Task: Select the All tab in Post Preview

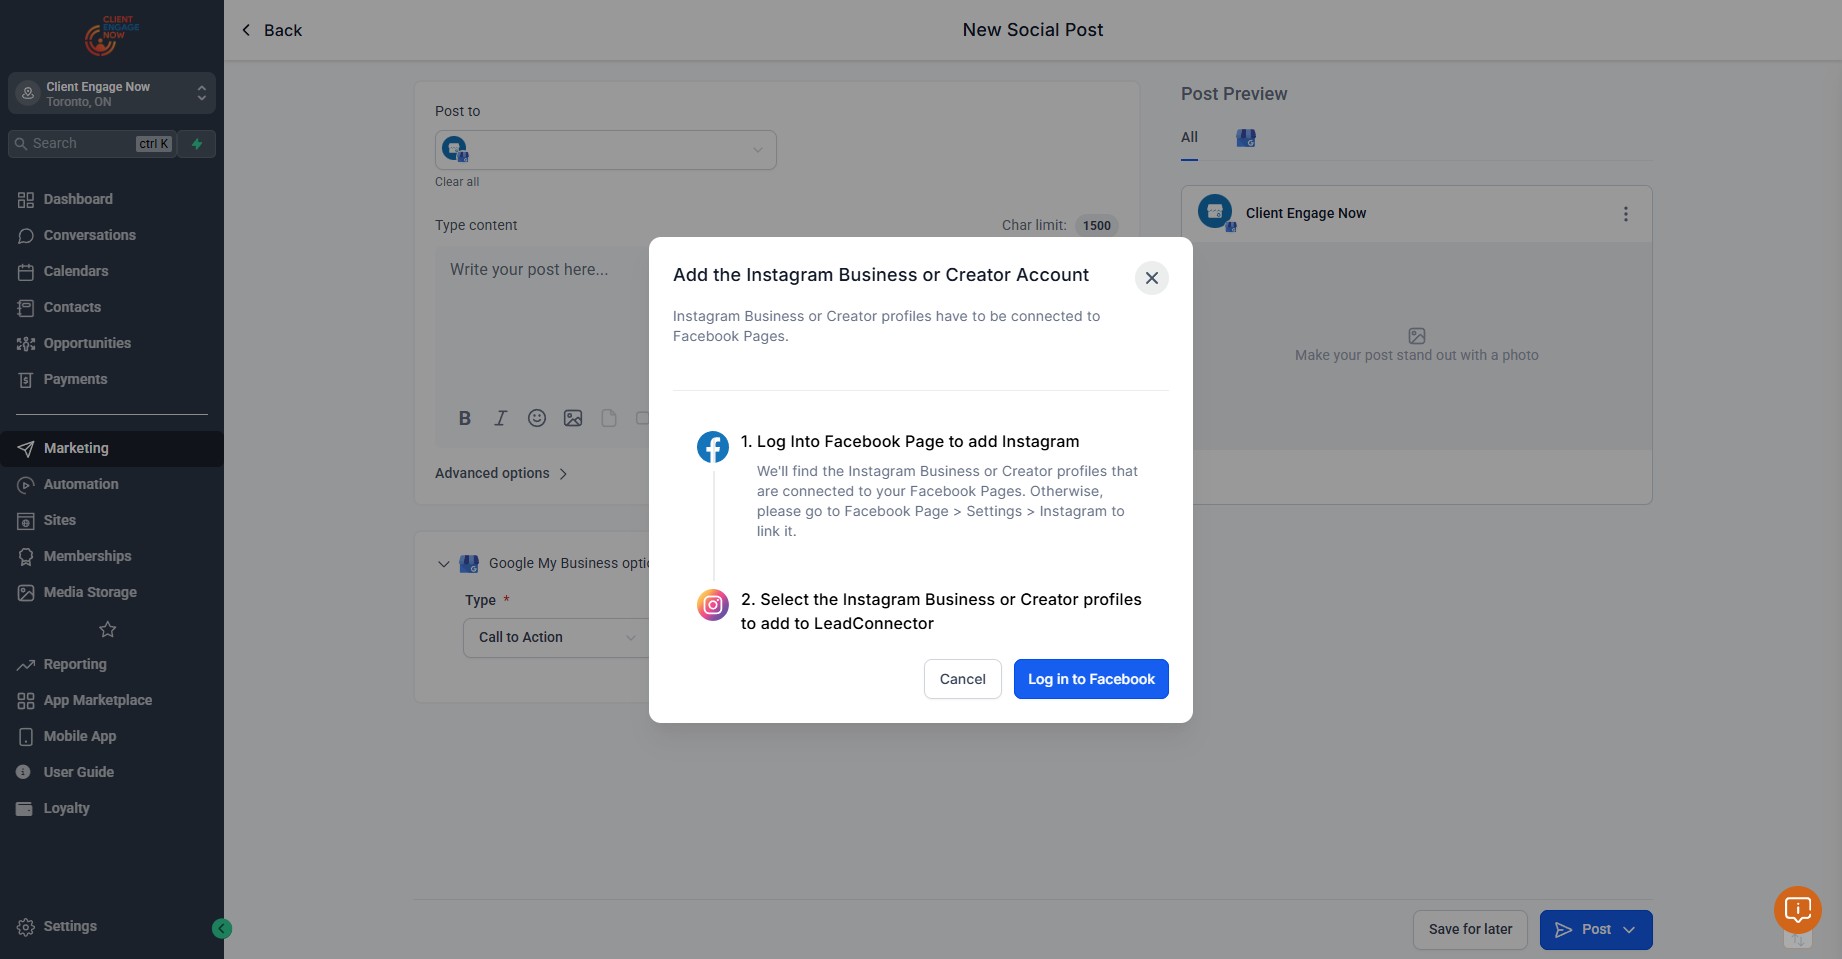Action: click(x=1189, y=138)
